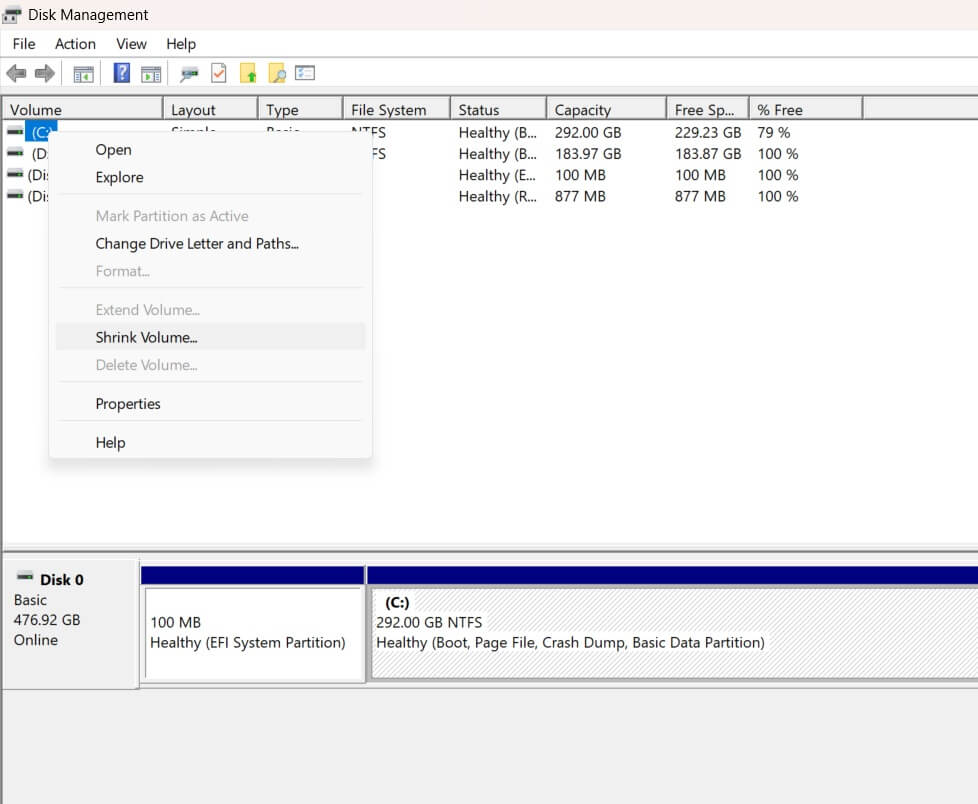Viewport: 978px width, 804px height.
Task: Select the 100 MB EFI System Partition block
Action: (253, 633)
